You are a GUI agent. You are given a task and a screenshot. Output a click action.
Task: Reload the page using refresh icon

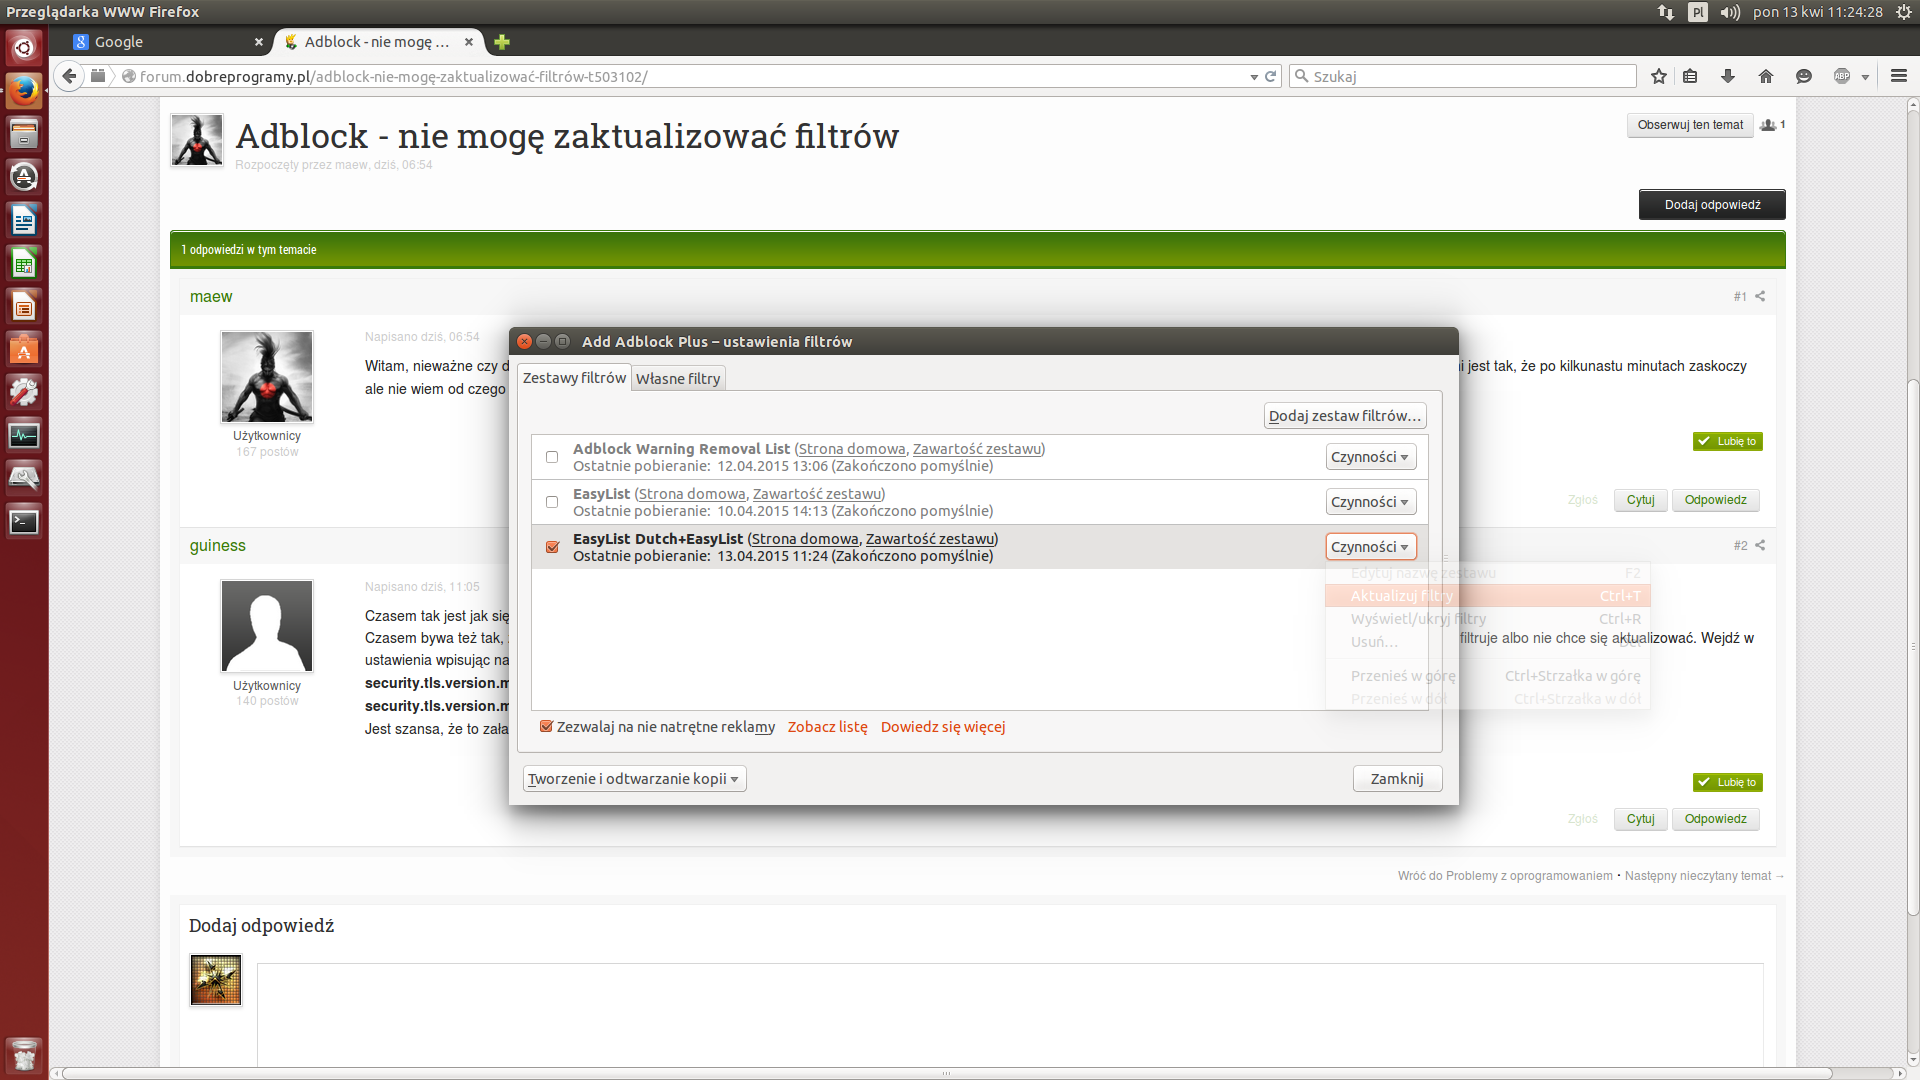pyautogui.click(x=1271, y=76)
